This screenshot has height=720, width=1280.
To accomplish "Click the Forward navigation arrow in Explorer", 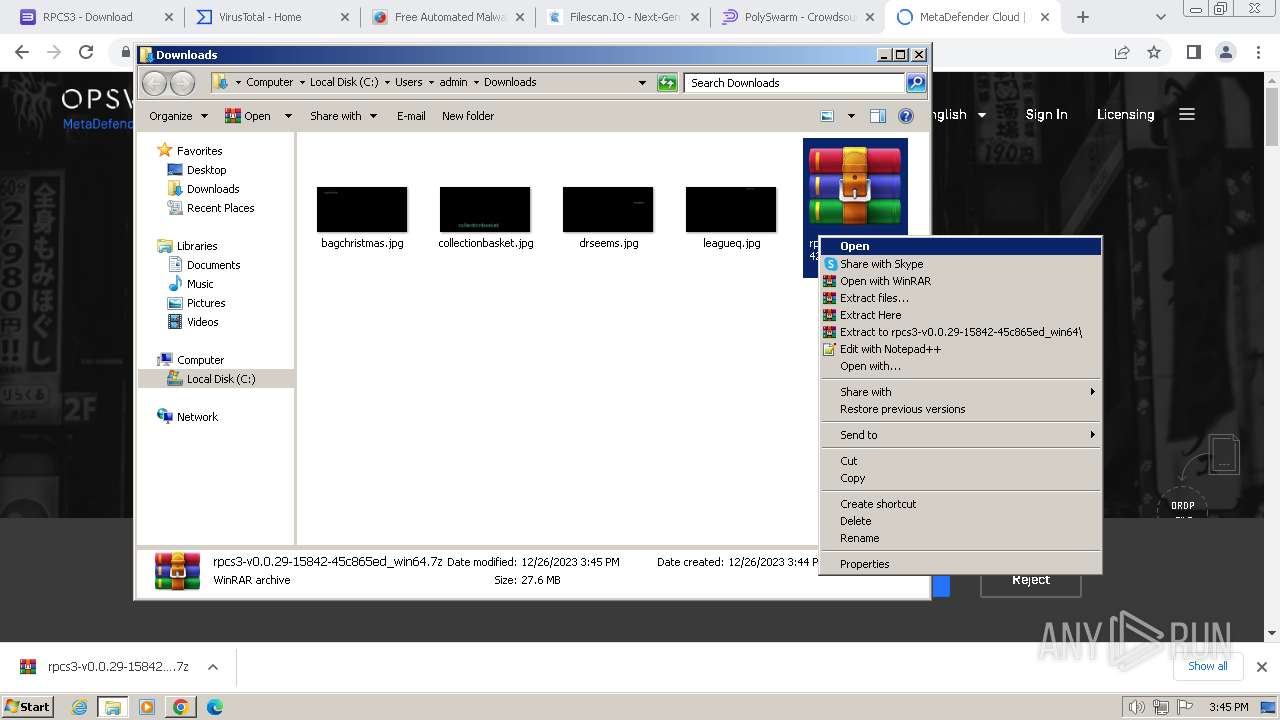I will pos(182,83).
